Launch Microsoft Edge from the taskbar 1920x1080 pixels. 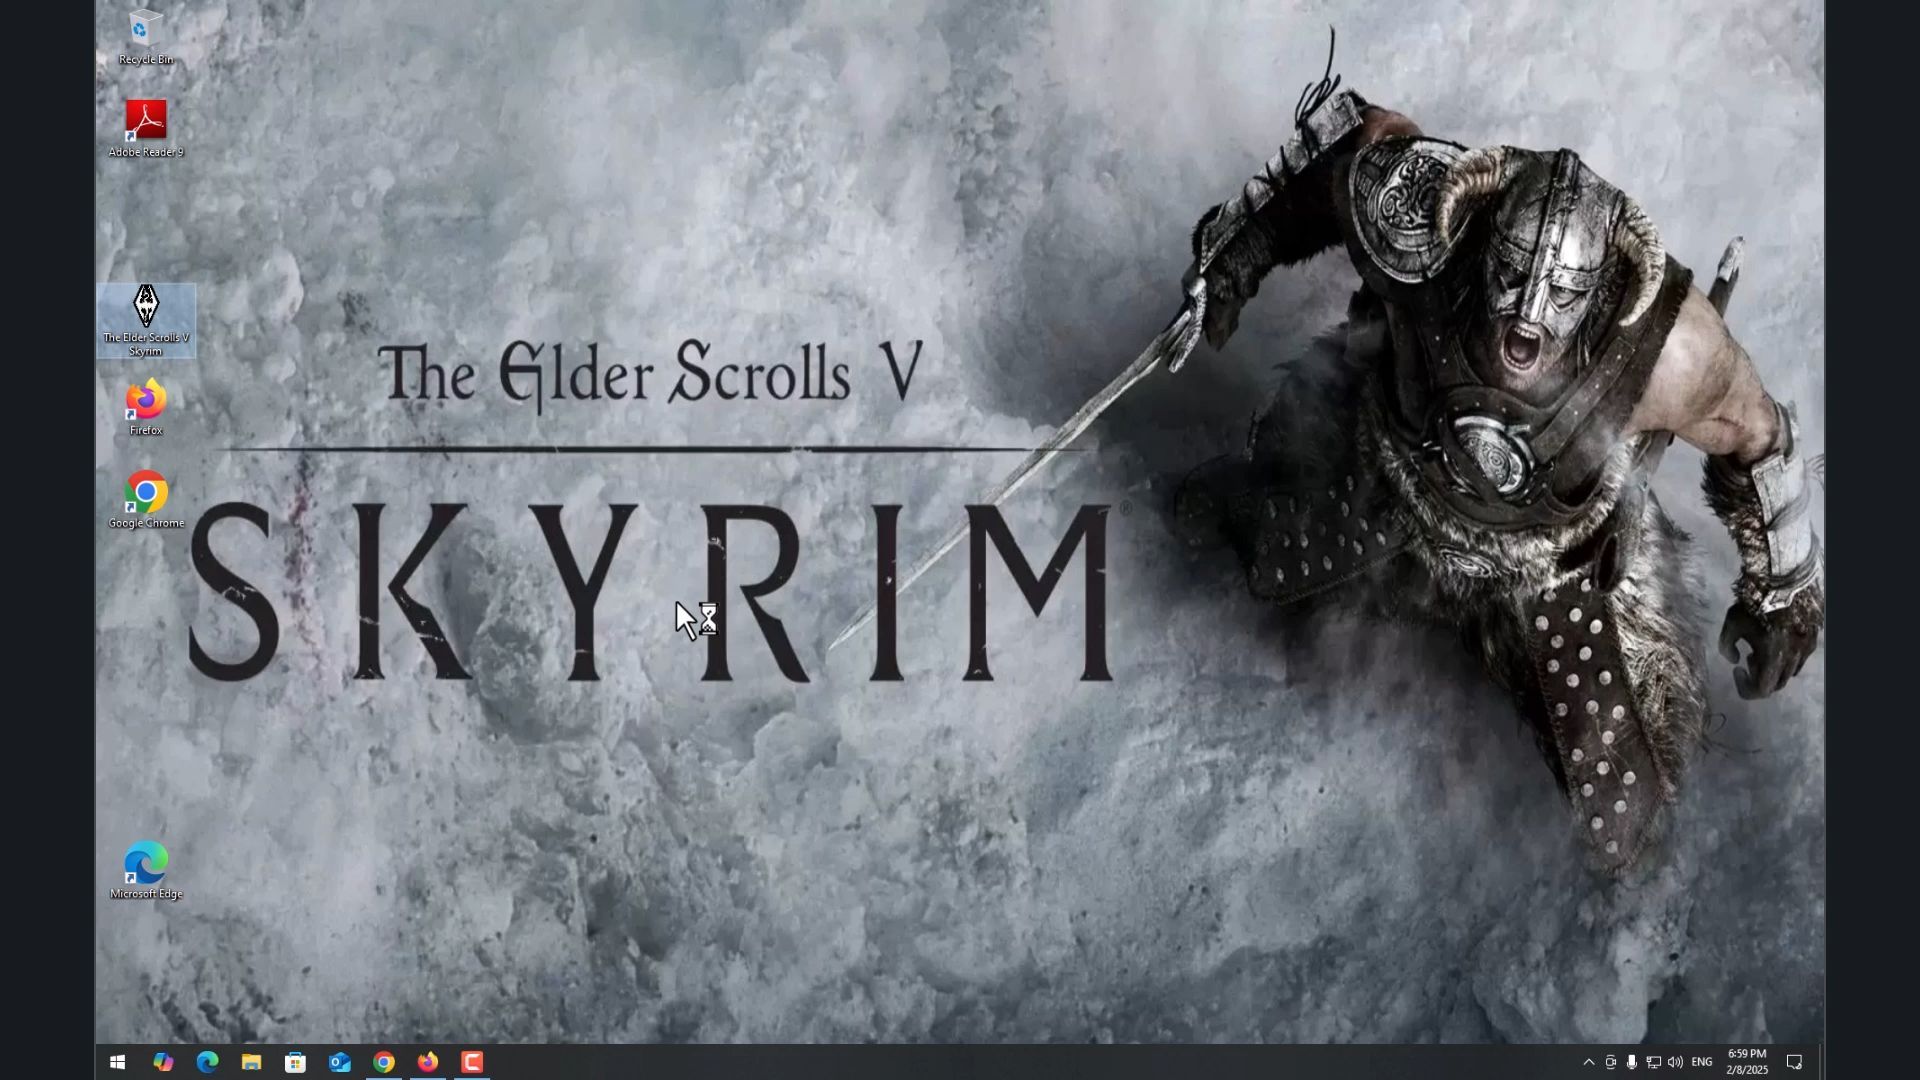coord(207,1062)
